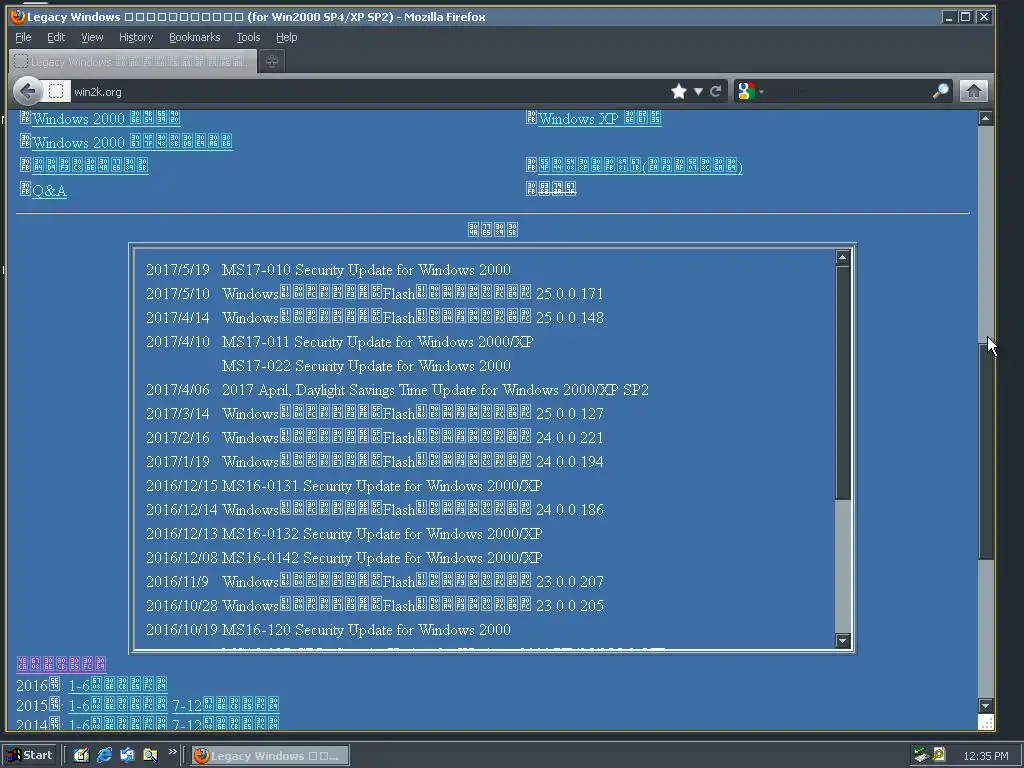This screenshot has width=1024, height=768.
Task: Click the third quick launch icon
Action: 127,755
